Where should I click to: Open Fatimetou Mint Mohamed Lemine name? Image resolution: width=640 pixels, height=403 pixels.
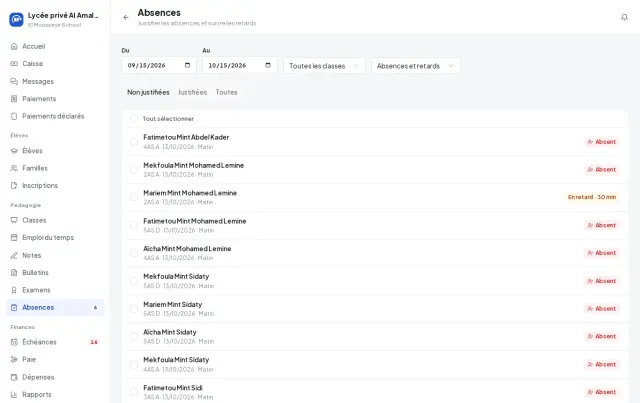[x=195, y=221]
